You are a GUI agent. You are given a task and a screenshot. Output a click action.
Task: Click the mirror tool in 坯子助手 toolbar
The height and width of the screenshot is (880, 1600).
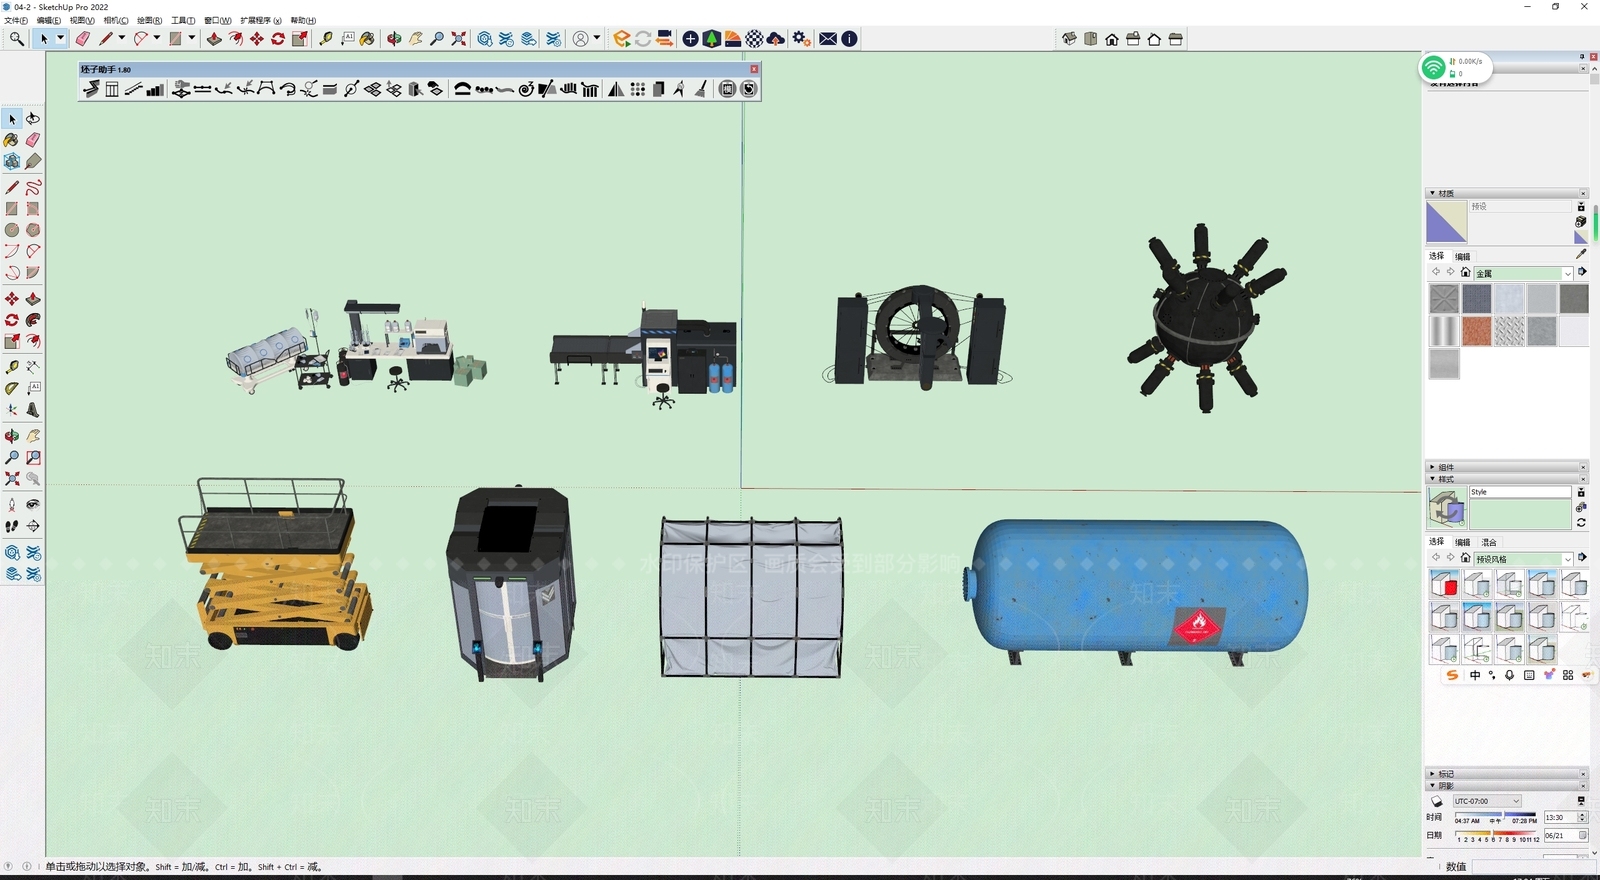coord(616,89)
